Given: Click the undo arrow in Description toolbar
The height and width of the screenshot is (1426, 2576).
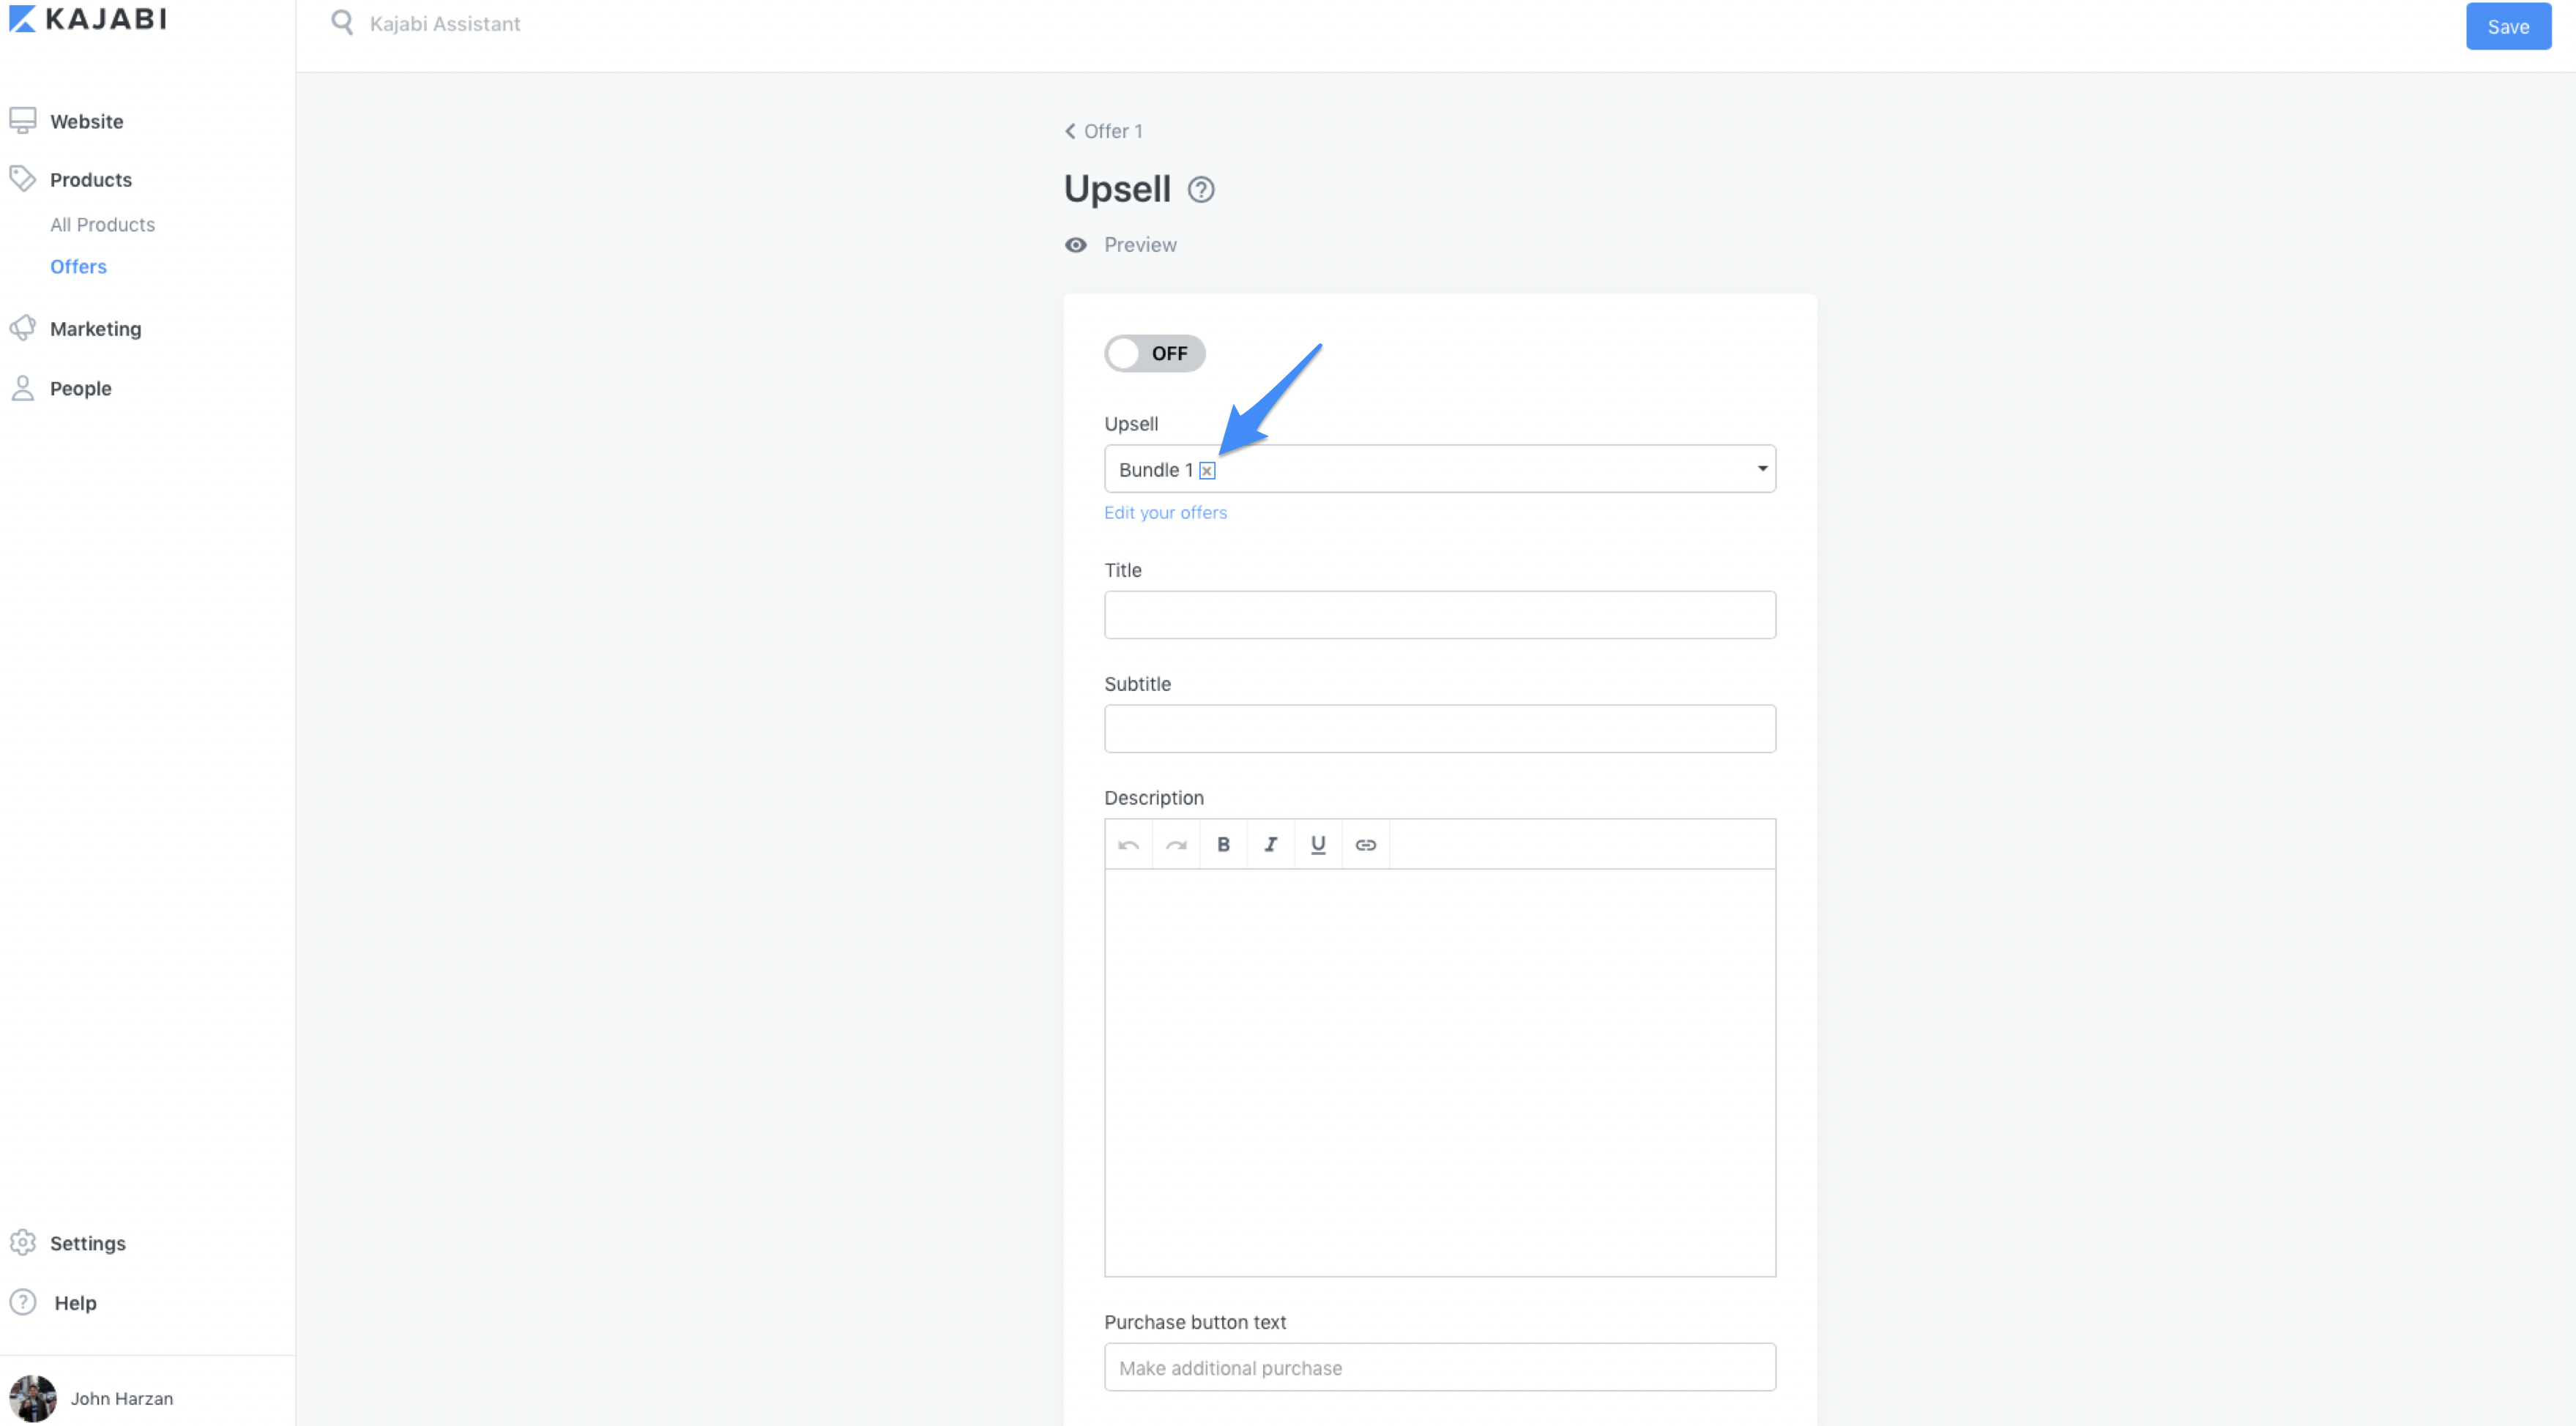Looking at the screenshot, I should (1128, 844).
